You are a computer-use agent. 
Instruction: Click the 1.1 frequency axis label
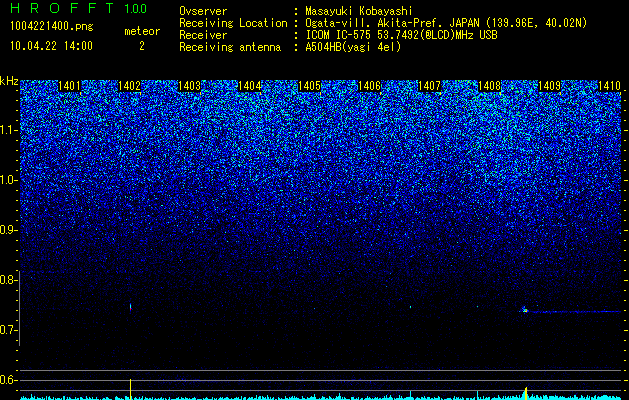pos(9,130)
